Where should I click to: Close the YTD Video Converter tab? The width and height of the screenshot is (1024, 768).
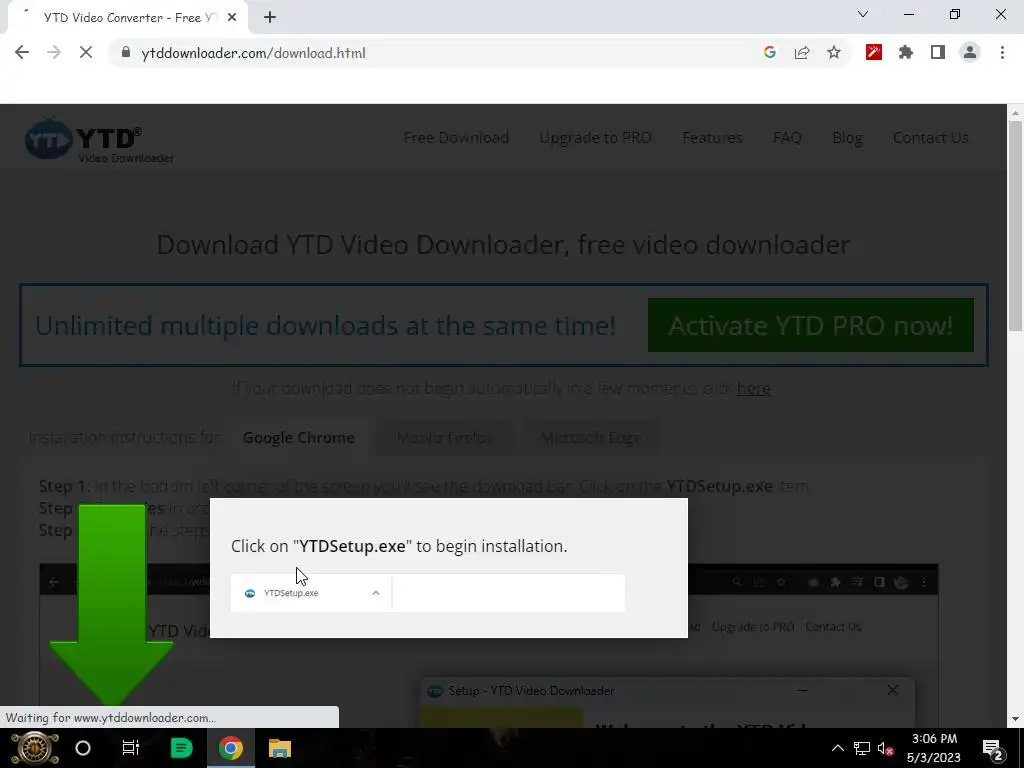232,18
